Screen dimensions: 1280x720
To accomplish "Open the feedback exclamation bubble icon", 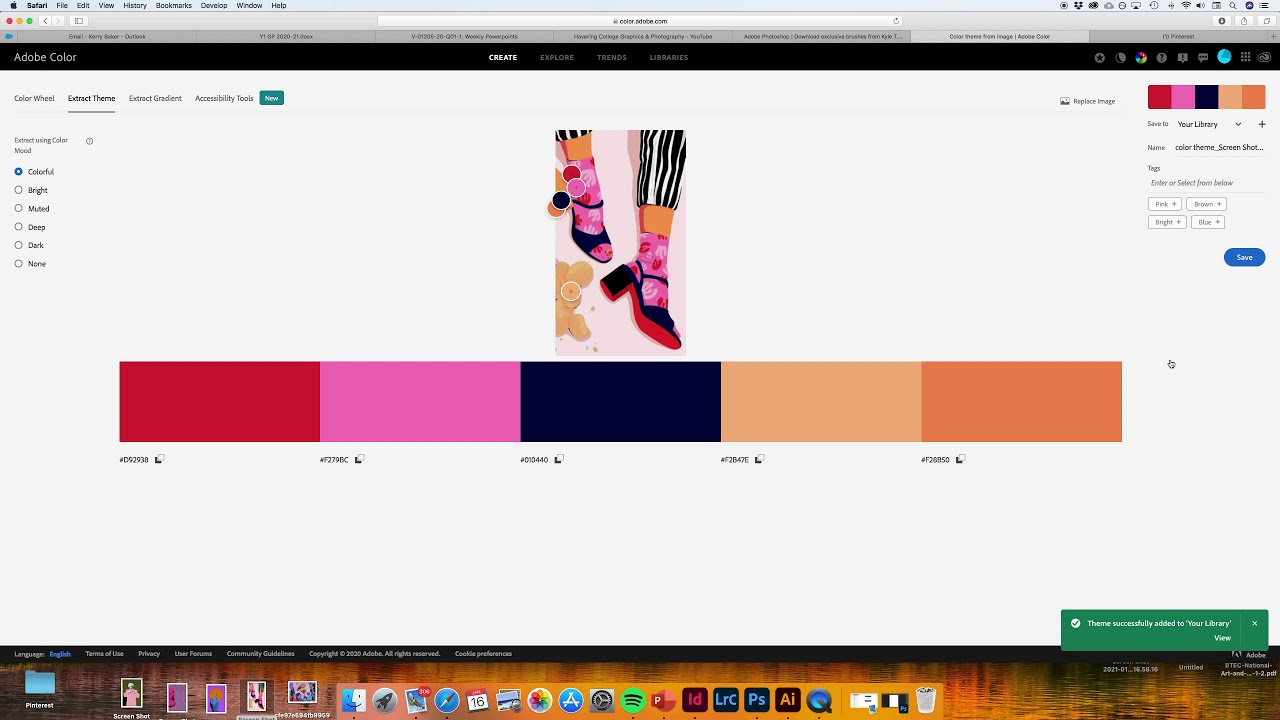I will coord(1183,58).
